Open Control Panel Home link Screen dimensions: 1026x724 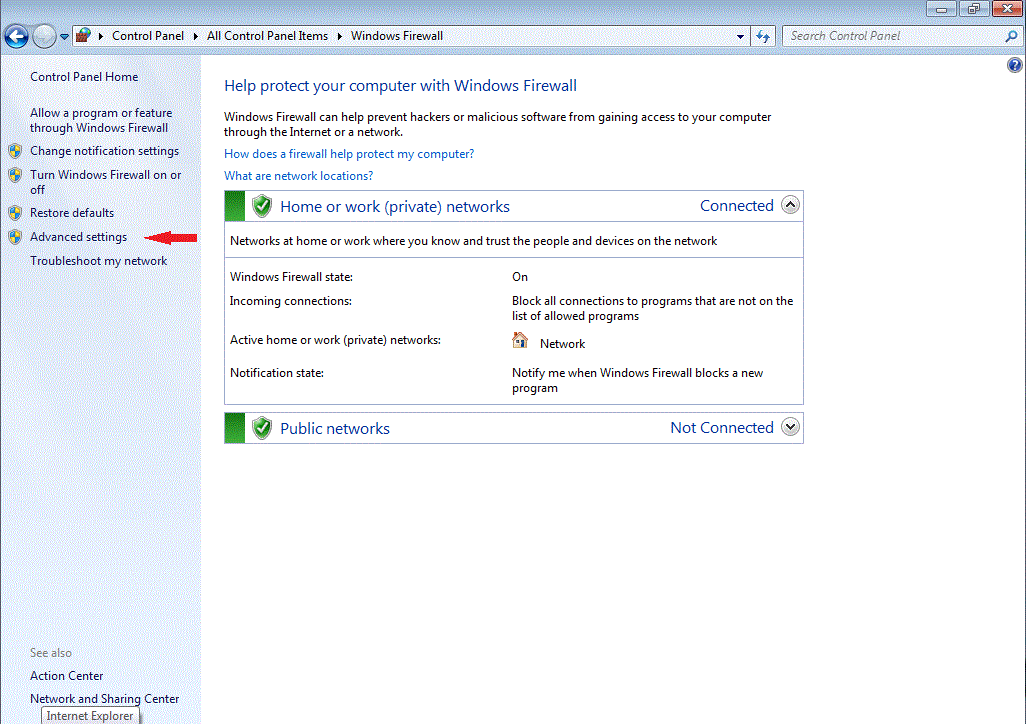pos(84,77)
